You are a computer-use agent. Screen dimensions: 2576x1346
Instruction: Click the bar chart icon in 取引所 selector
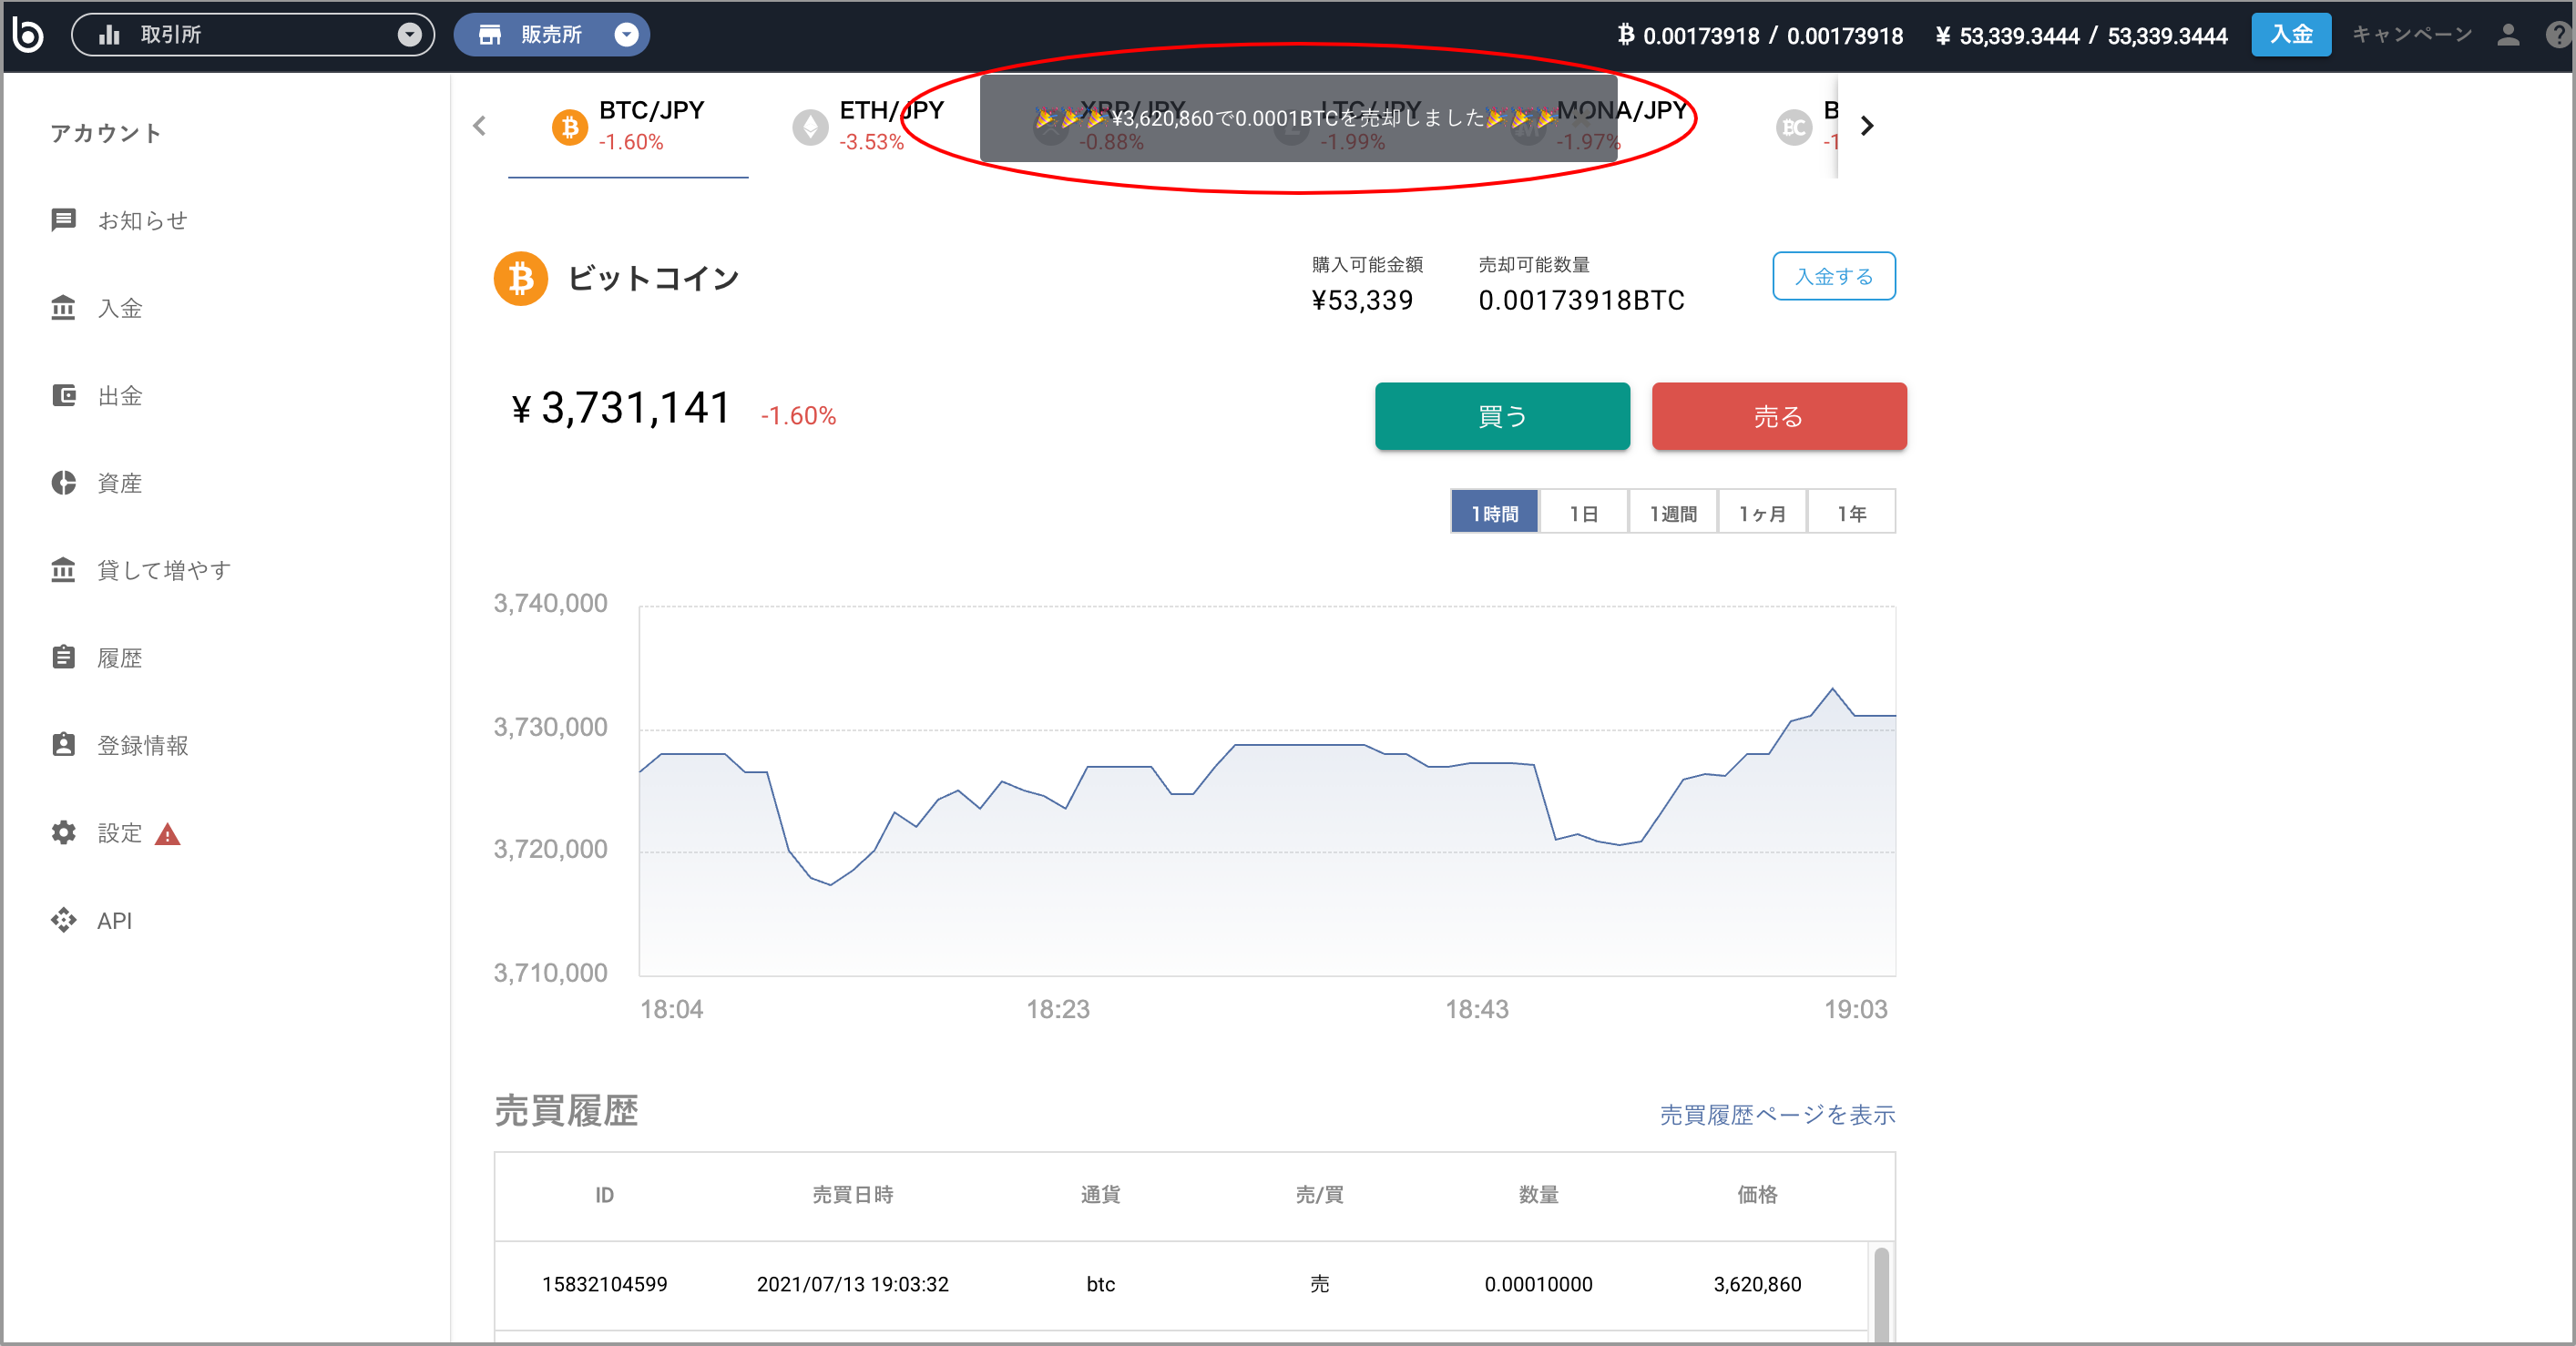point(110,35)
